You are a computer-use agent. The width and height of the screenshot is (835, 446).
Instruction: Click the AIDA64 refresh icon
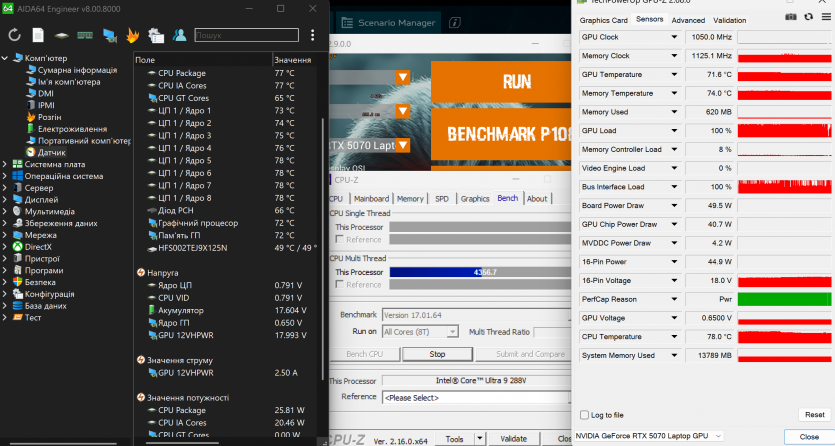(x=15, y=35)
